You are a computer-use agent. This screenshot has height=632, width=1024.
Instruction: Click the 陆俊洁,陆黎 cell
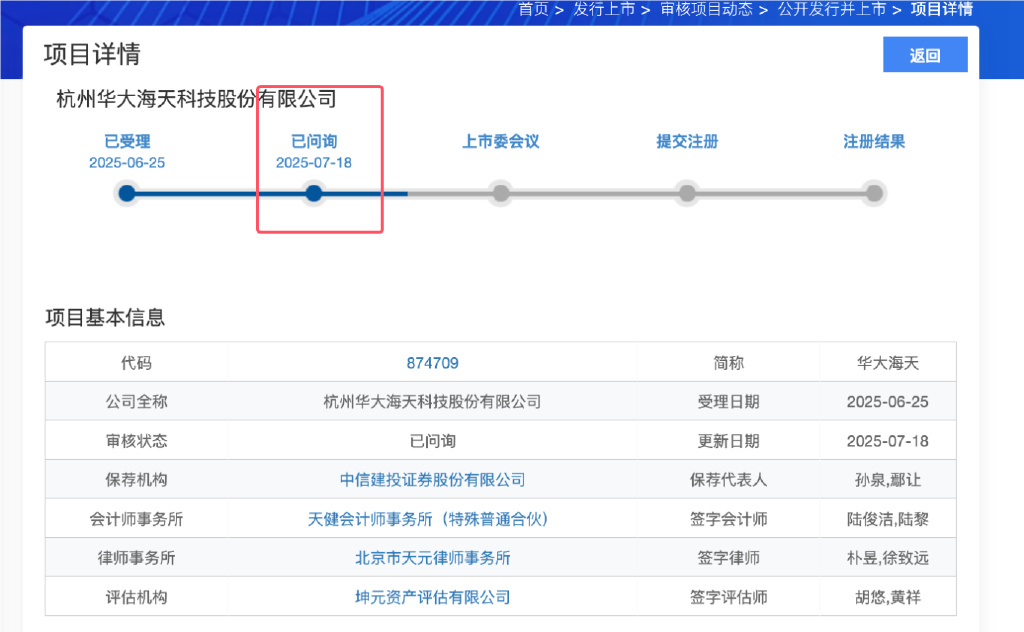tap(888, 519)
